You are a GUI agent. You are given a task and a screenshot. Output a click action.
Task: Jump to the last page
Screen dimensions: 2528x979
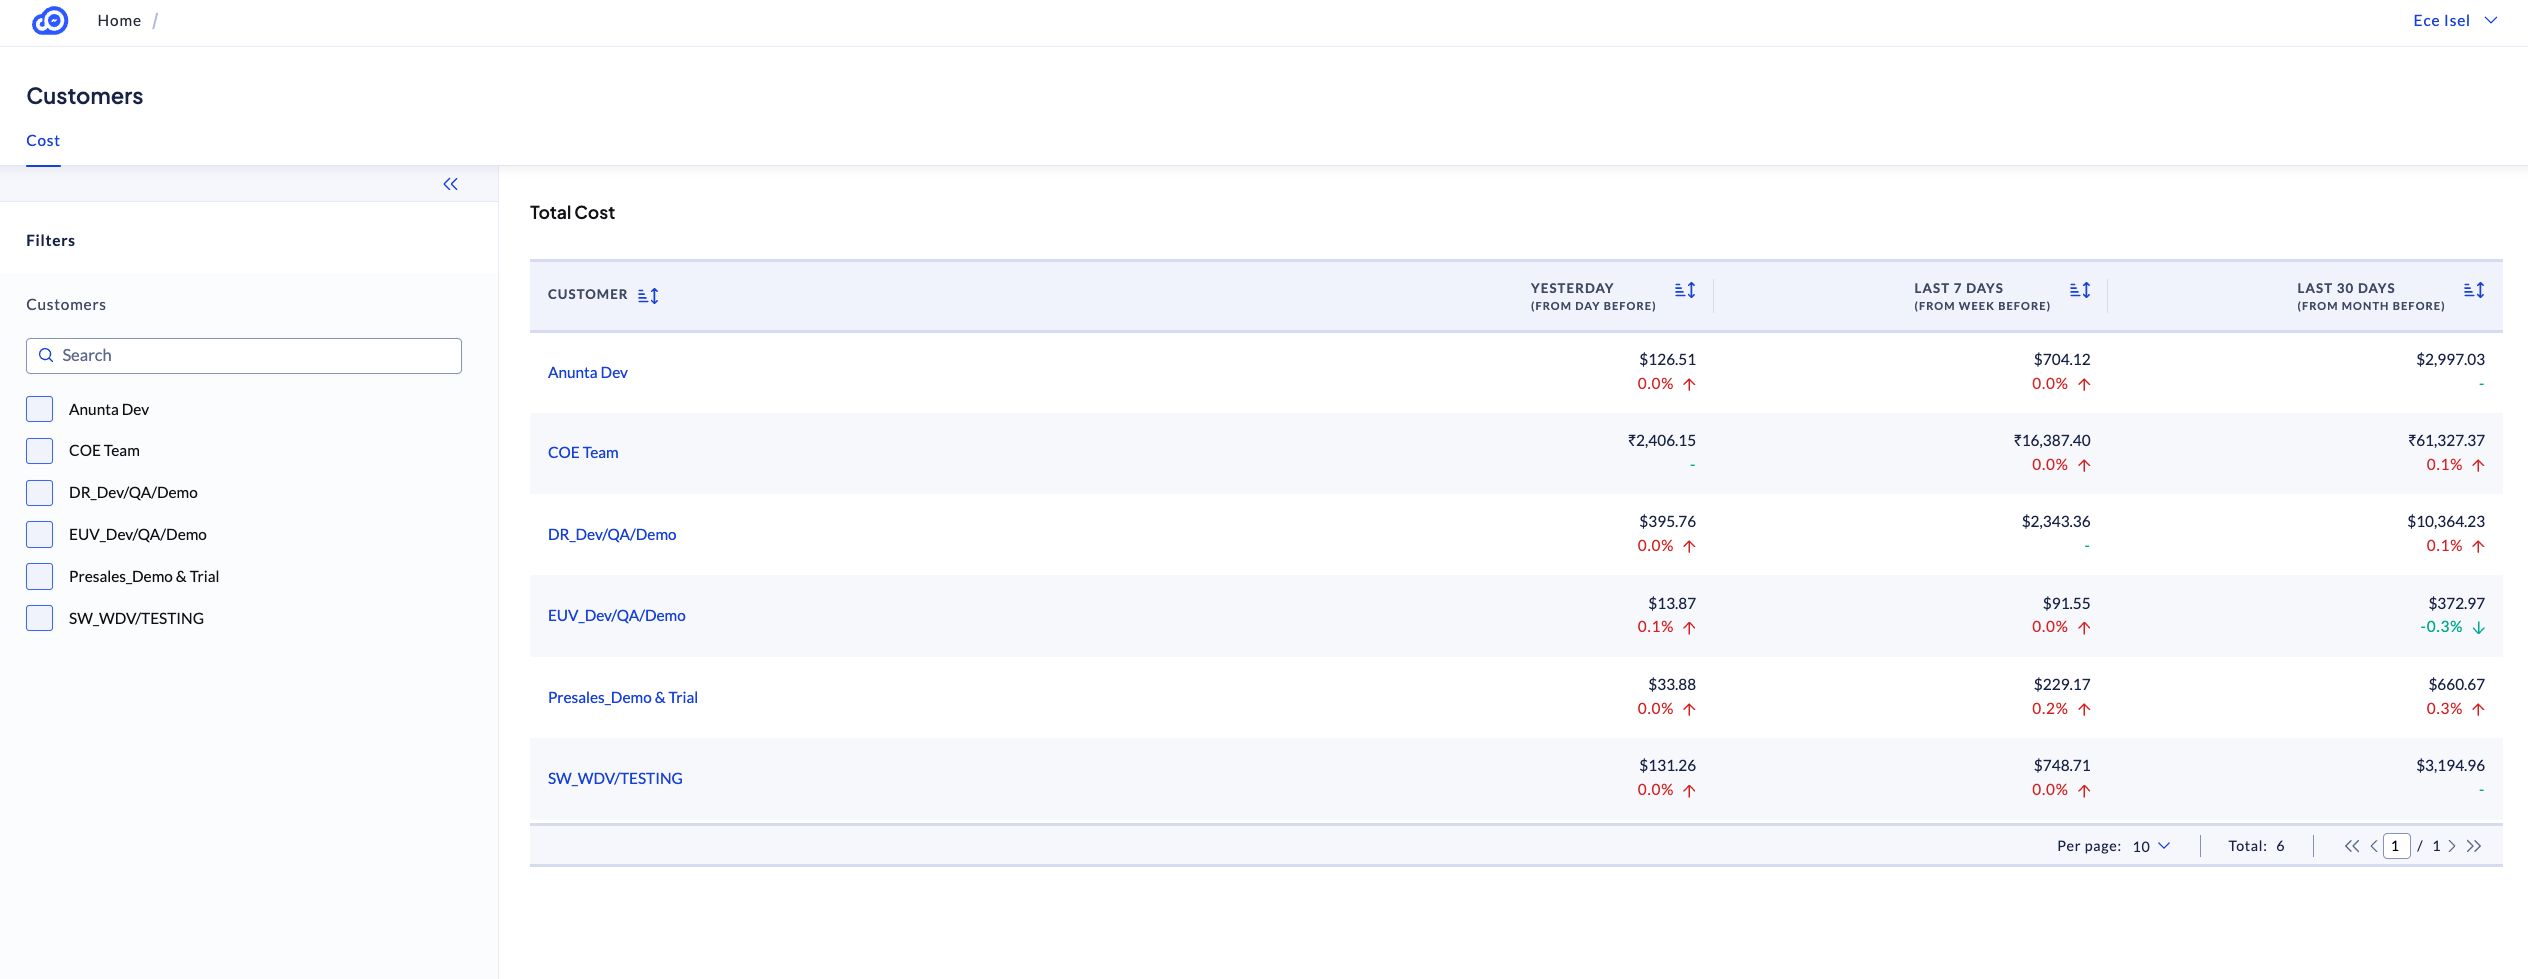tap(2474, 846)
